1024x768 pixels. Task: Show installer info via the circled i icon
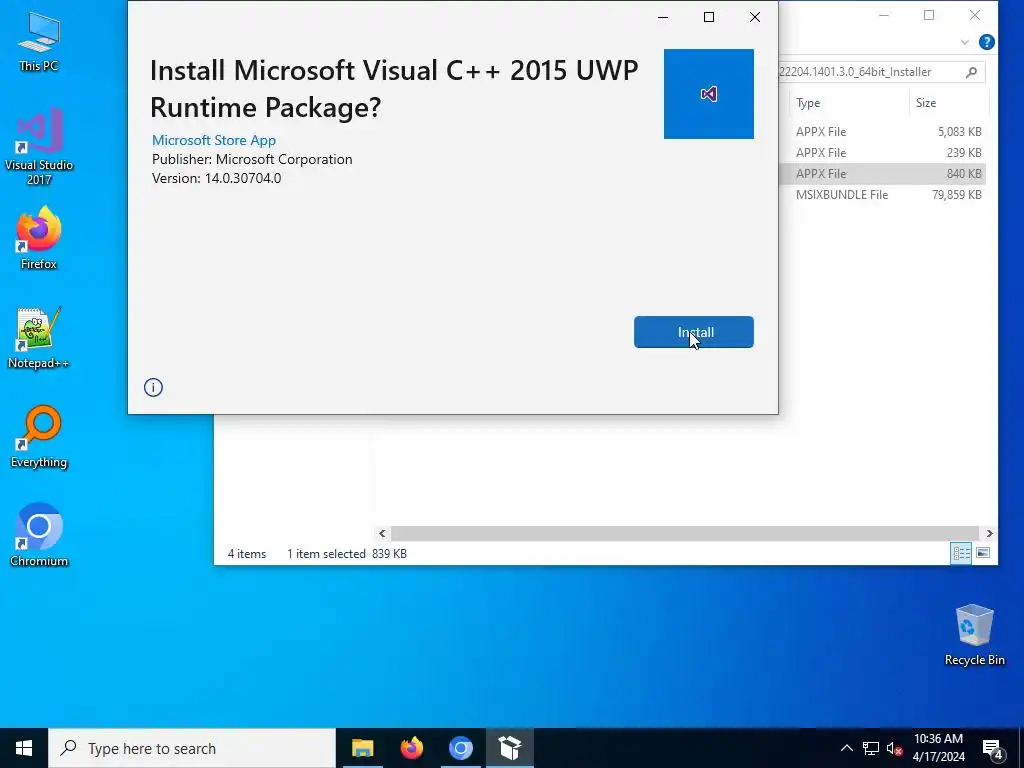[x=153, y=387]
